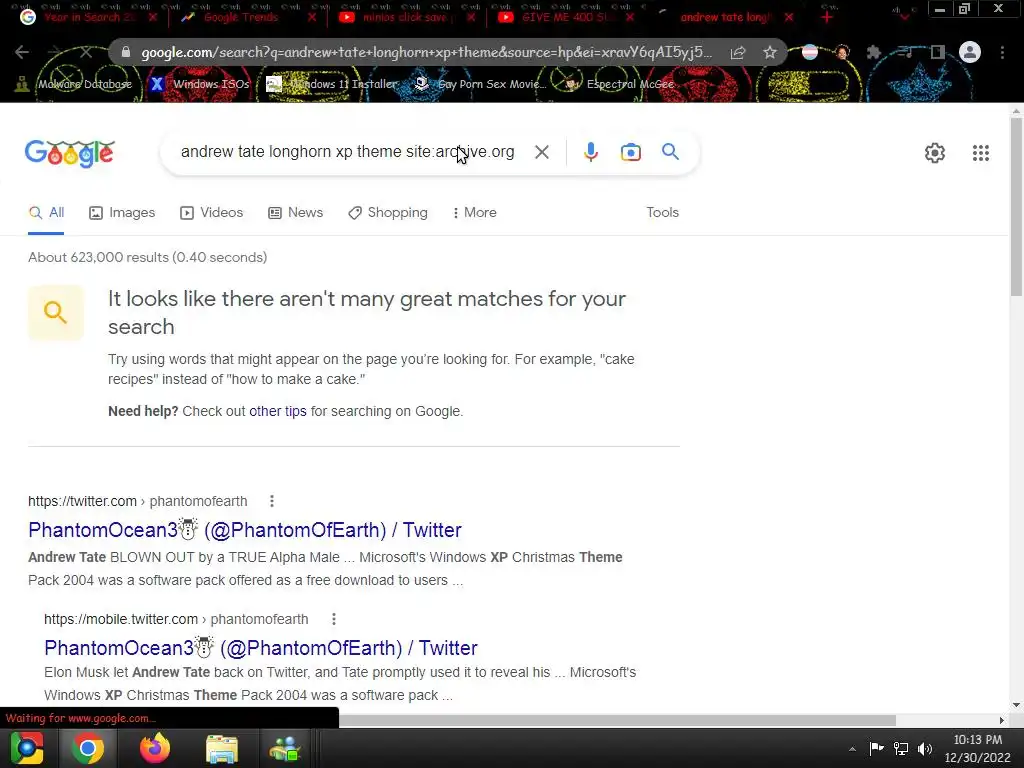The image size is (1024, 768).
Task: Open Windows Live Messenger taskbar icon
Action: click(285, 748)
